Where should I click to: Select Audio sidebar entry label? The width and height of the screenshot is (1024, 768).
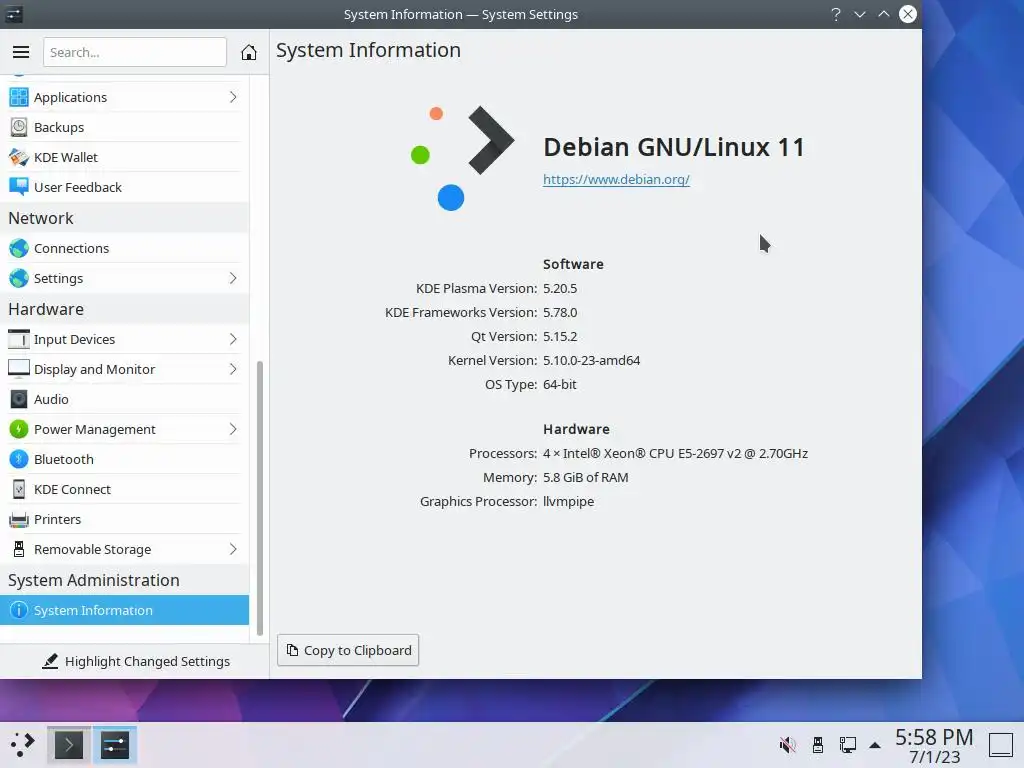(x=51, y=400)
